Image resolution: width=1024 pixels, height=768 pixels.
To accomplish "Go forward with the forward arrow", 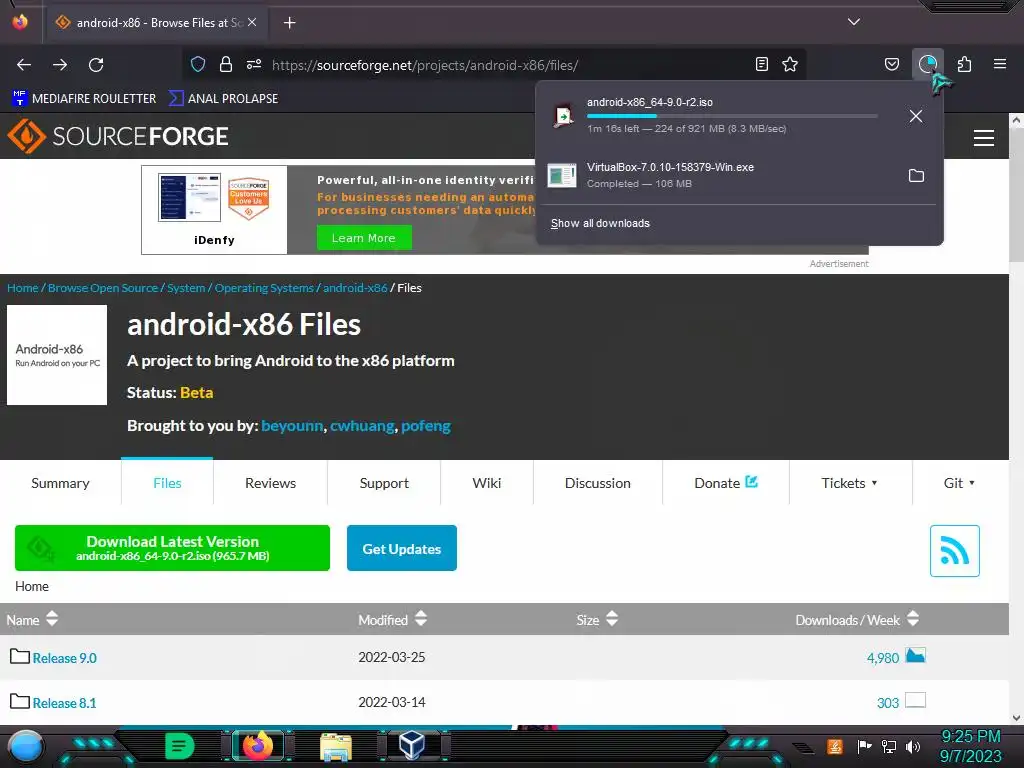I will 60,65.
